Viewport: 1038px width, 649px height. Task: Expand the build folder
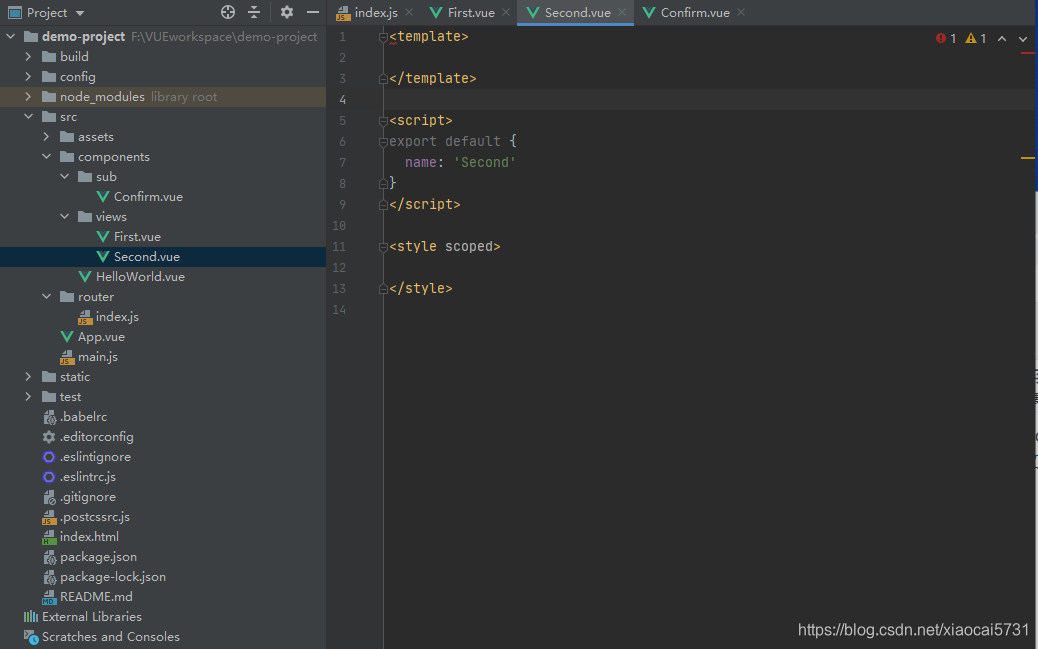(28, 57)
